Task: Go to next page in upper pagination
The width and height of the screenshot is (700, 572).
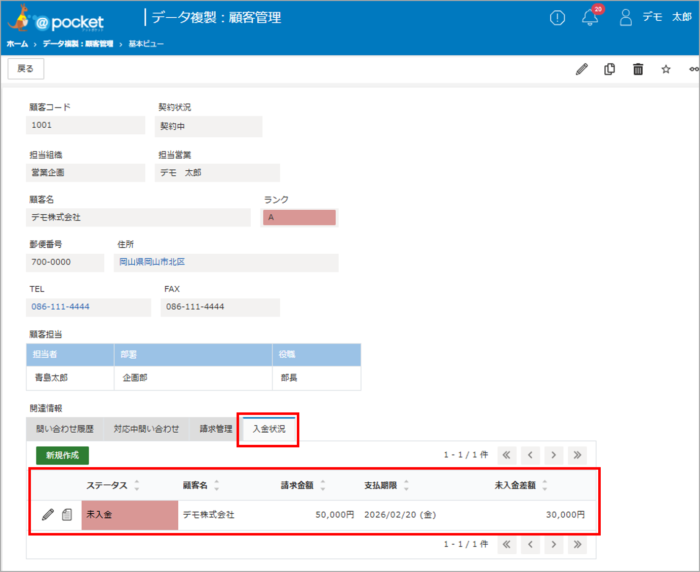Action: click(554, 455)
